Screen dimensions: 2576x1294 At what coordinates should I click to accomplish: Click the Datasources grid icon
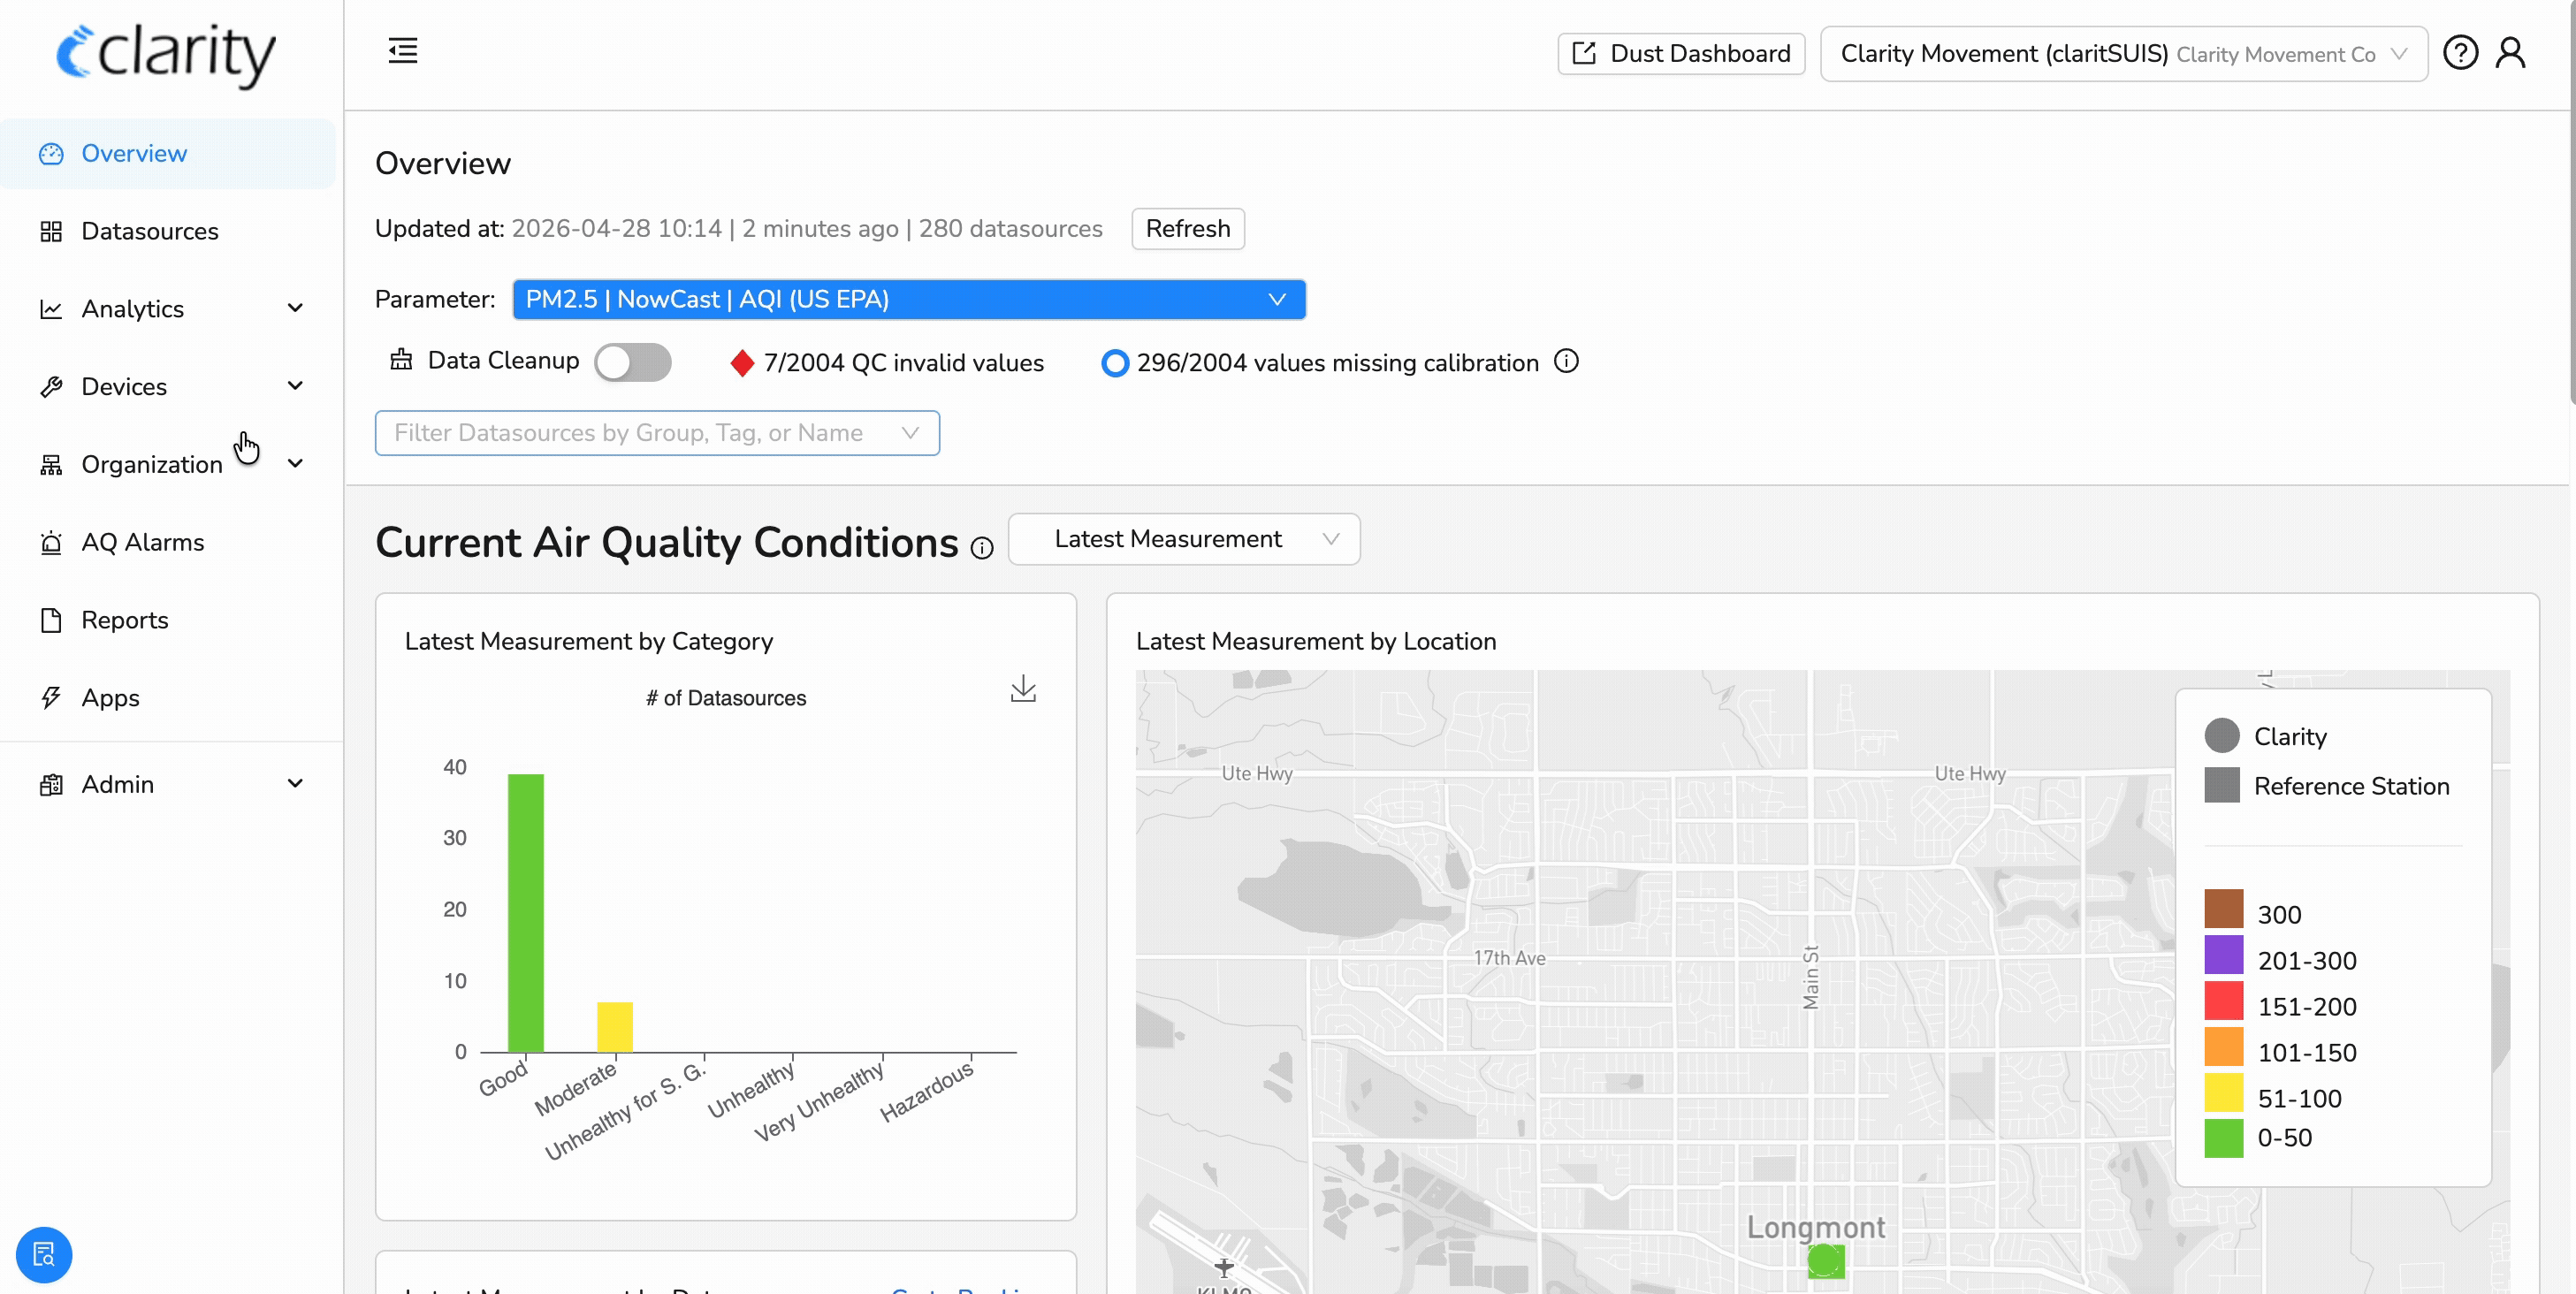(x=51, y=231)
